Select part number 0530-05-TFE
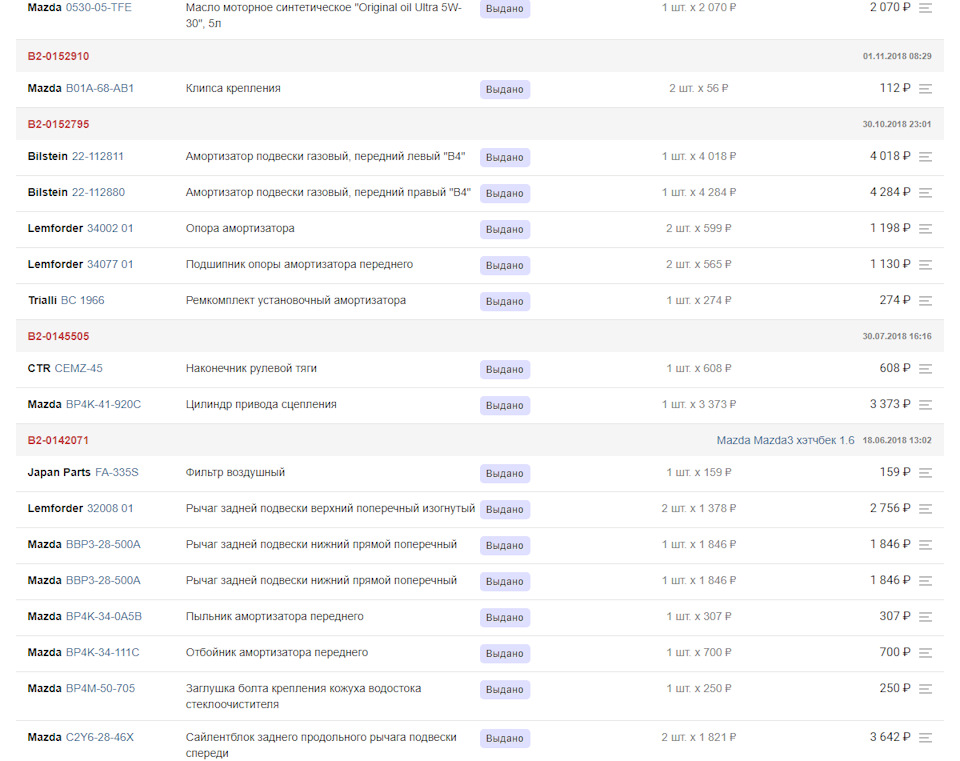The width and height of the screenshot is (960, 761). click(x=98, y=7)
